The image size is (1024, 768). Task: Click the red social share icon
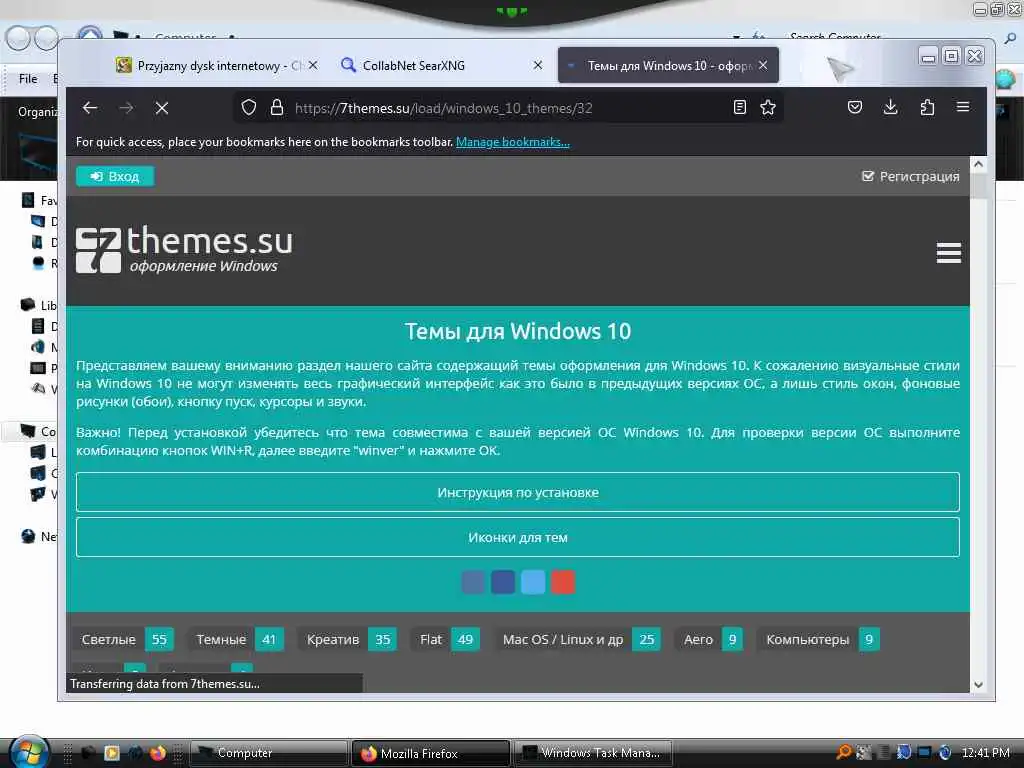pyautogui.click(x=563, y=582)
